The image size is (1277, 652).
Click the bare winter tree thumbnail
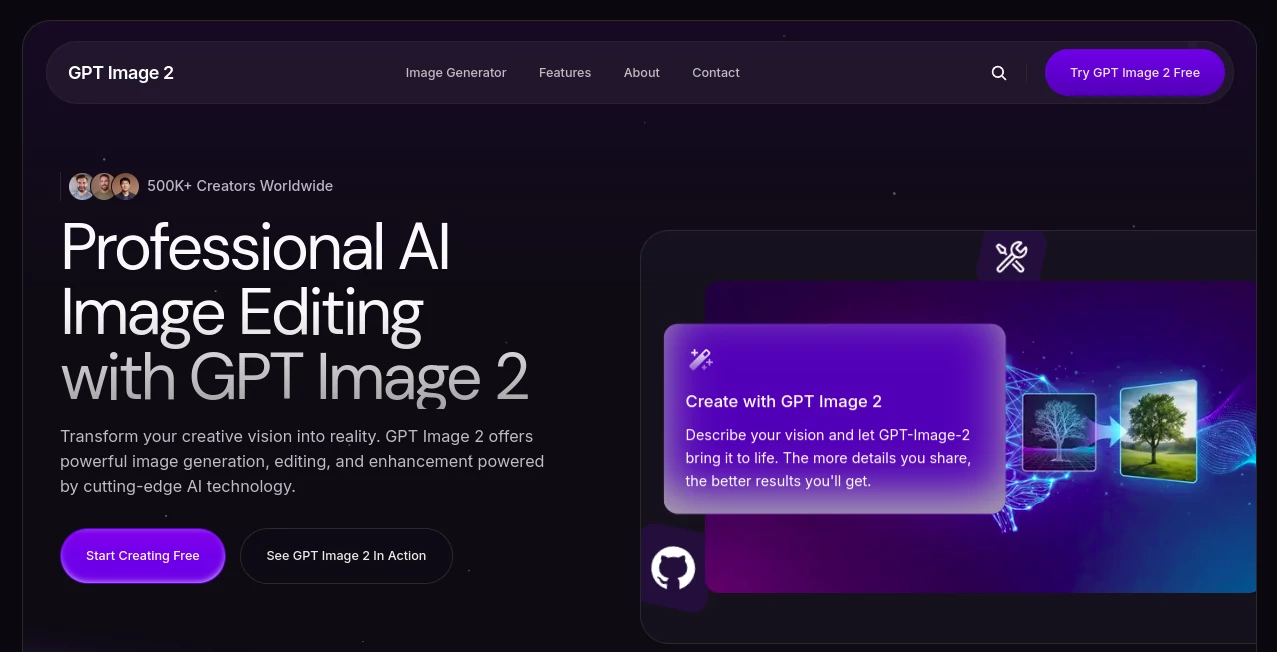point(1059,431)
